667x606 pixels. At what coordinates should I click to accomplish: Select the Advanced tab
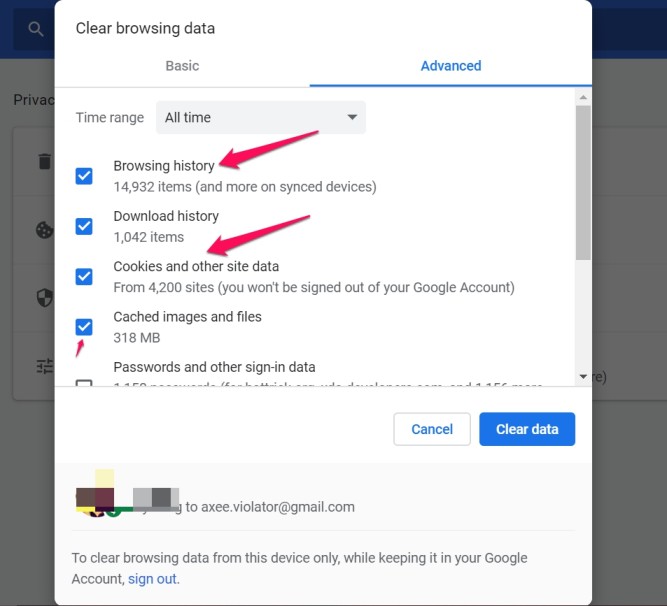click(451, 66)
